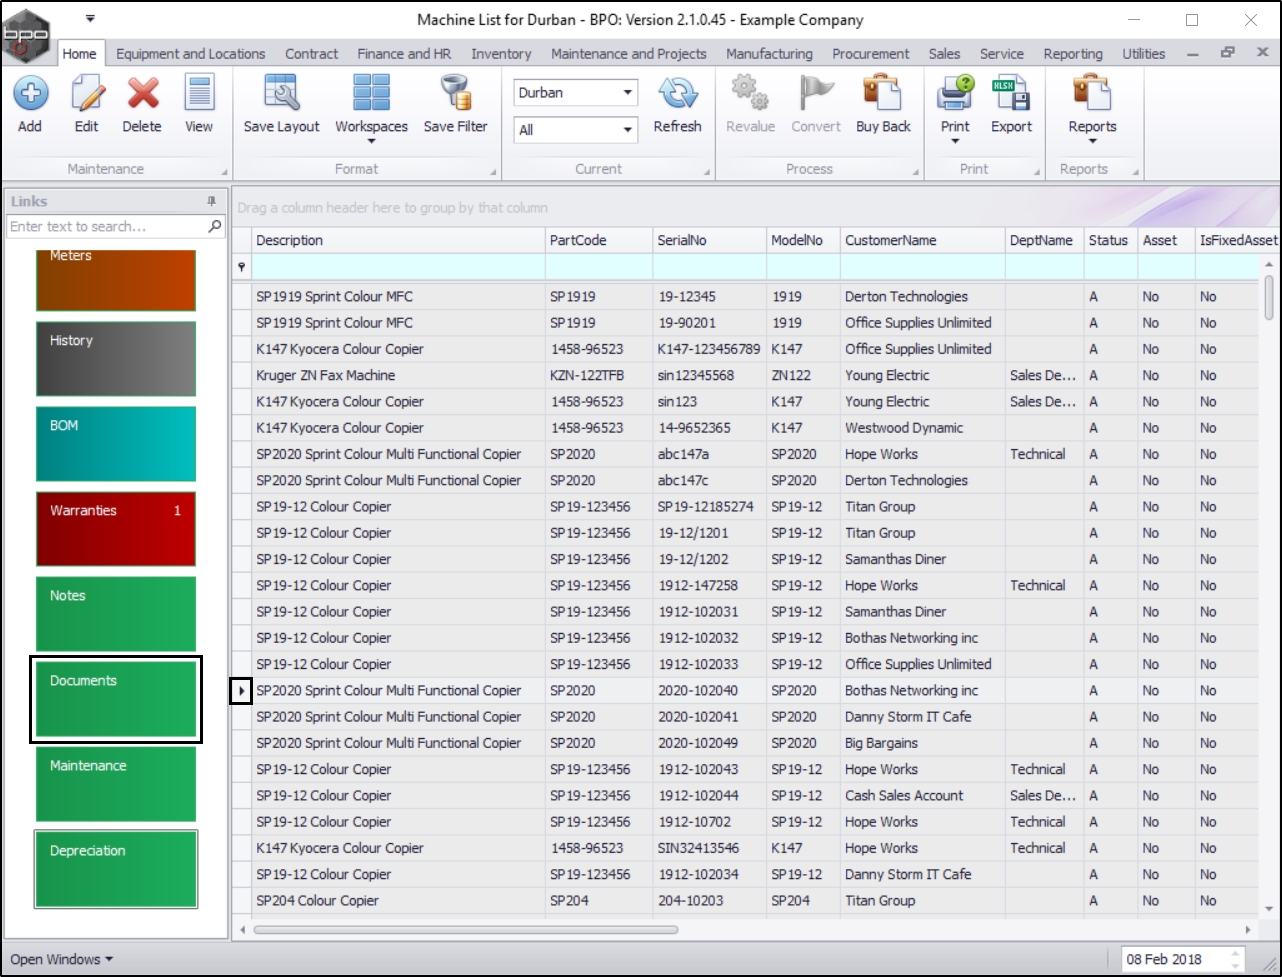Click the horizontal scrollbar of the grid
The height and width of the screenshot is (977, 1282).
pos(465,929)
